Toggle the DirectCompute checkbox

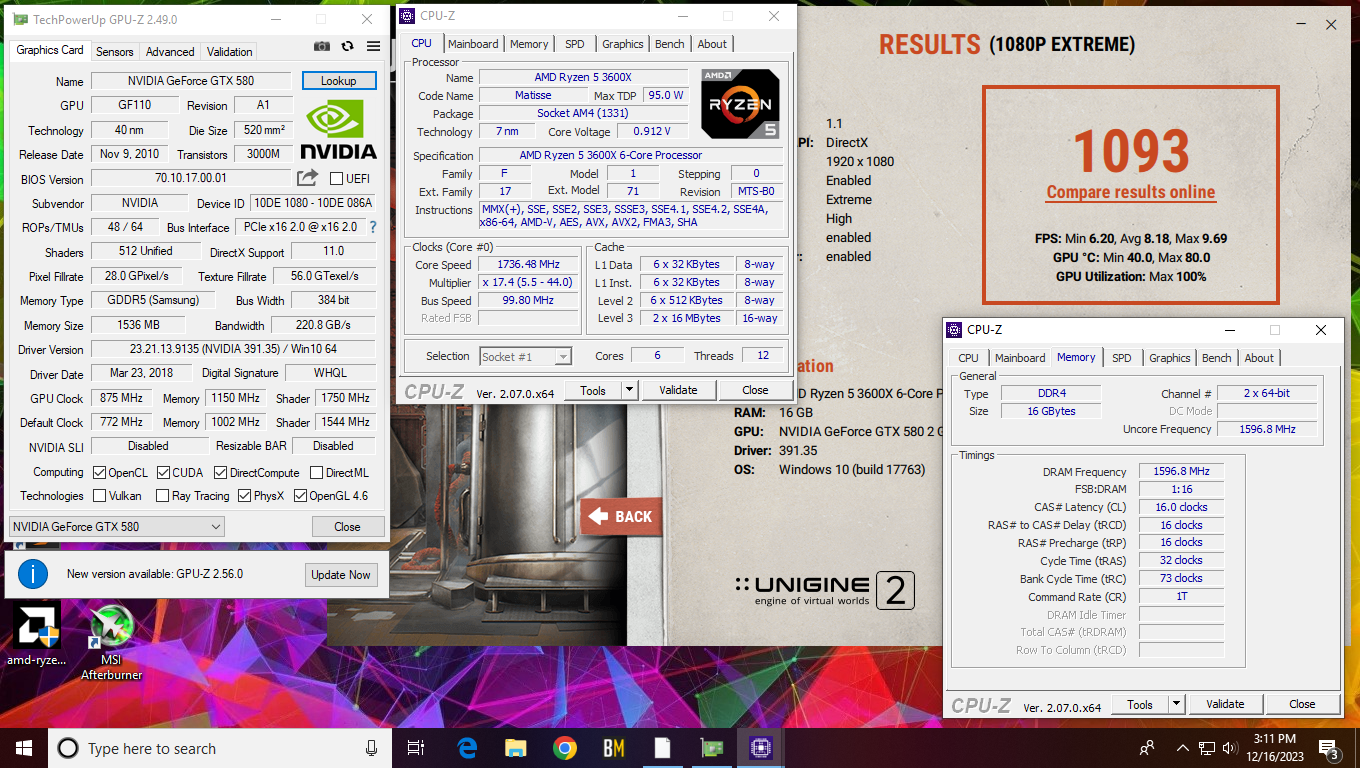pyautogui.click(x=221, y=472)
